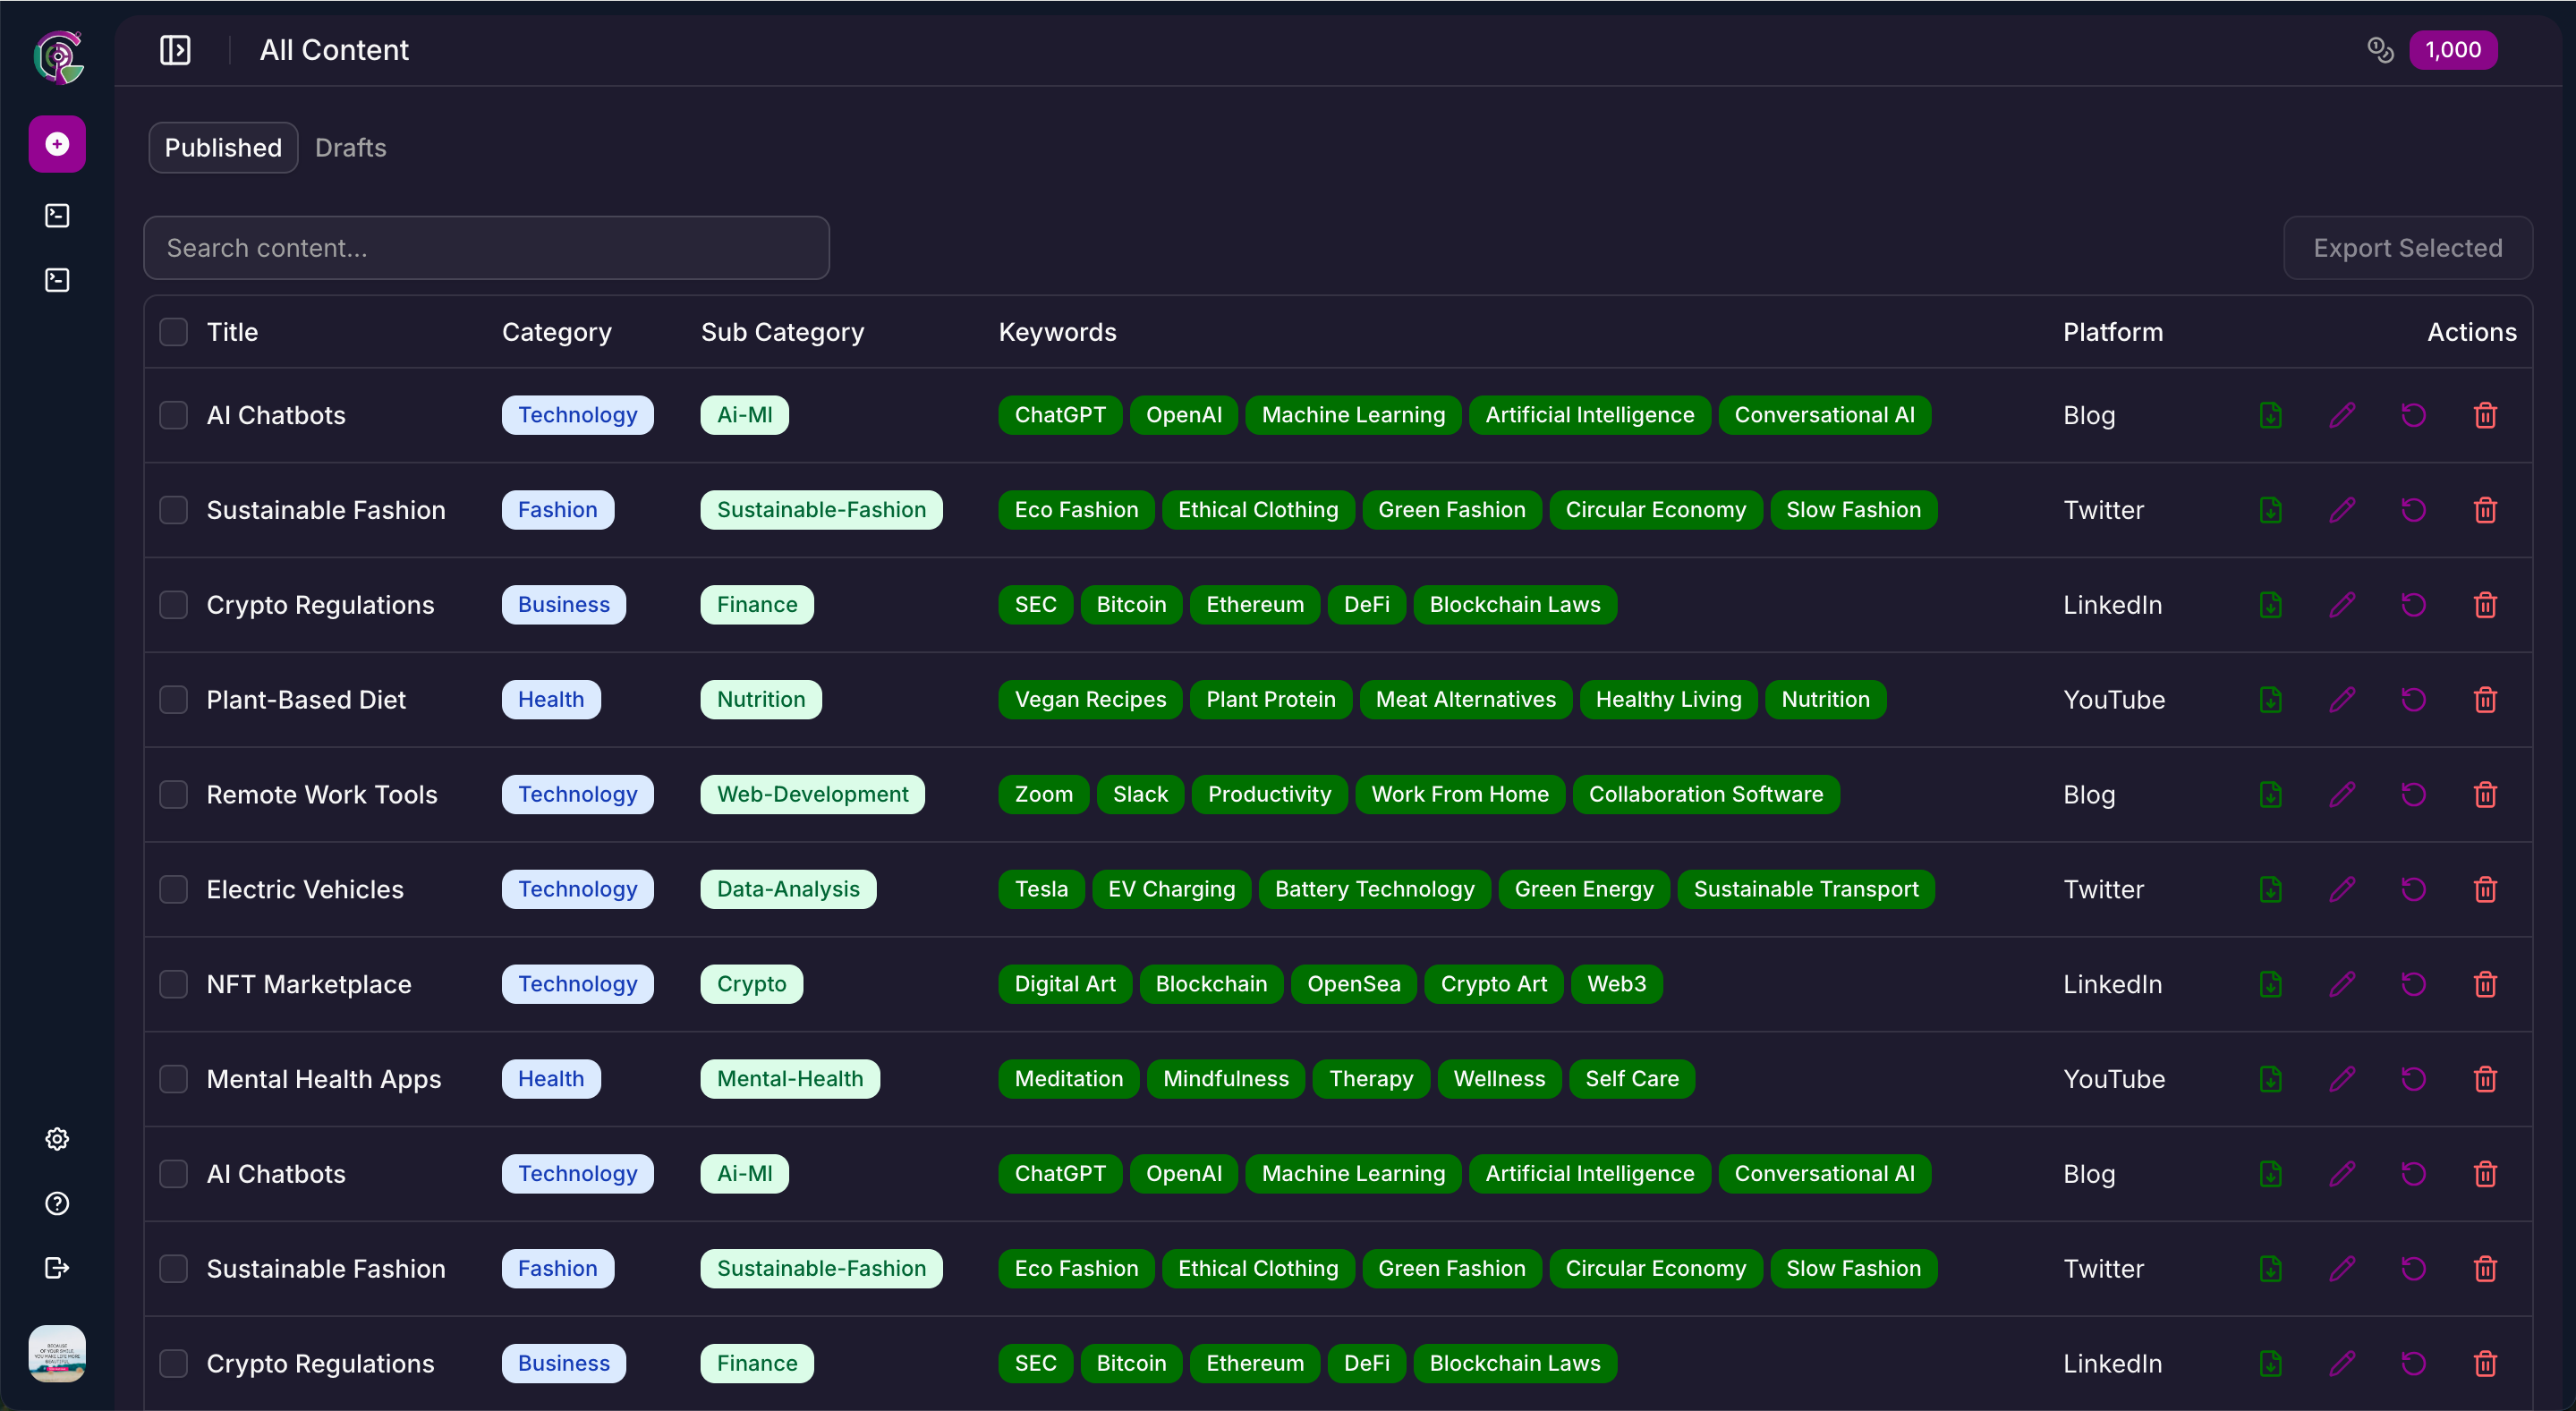Viewport: 2576px width, 1411px height.
Task: Focus the Search content input field
Action: click(486, 248)
